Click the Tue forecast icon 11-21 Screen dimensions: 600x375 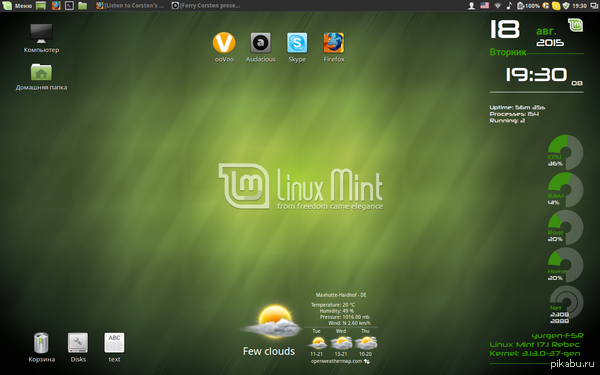tap(318, 342)
